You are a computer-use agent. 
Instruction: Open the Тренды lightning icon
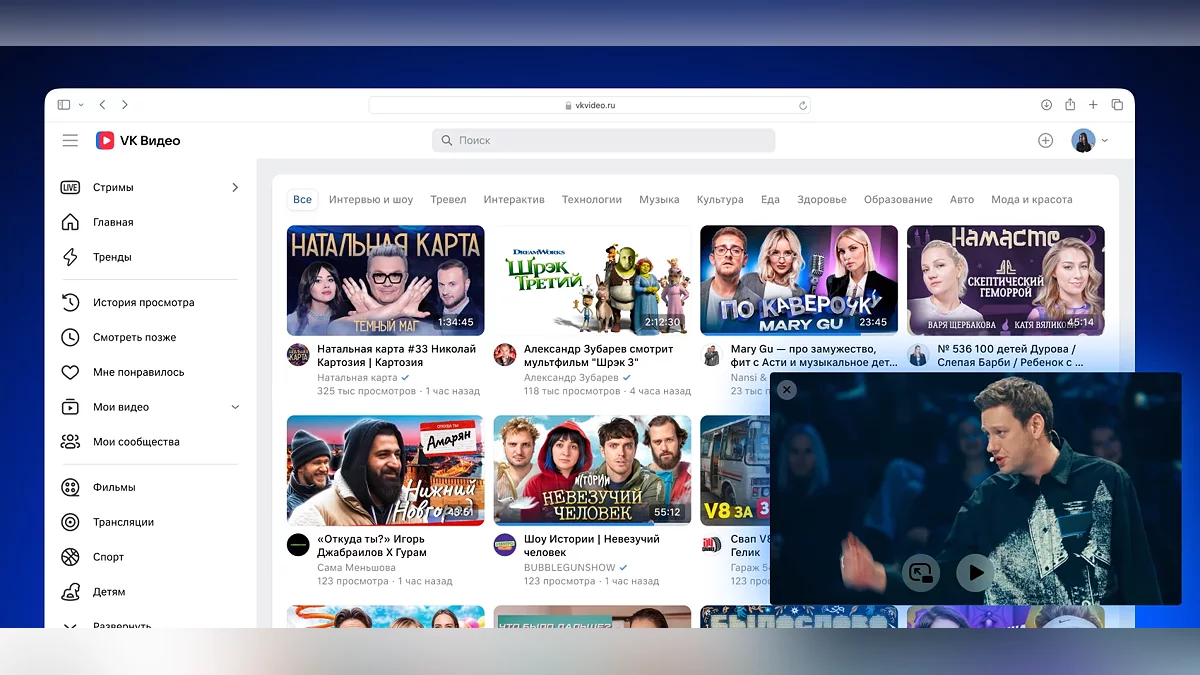pos(70,257)
